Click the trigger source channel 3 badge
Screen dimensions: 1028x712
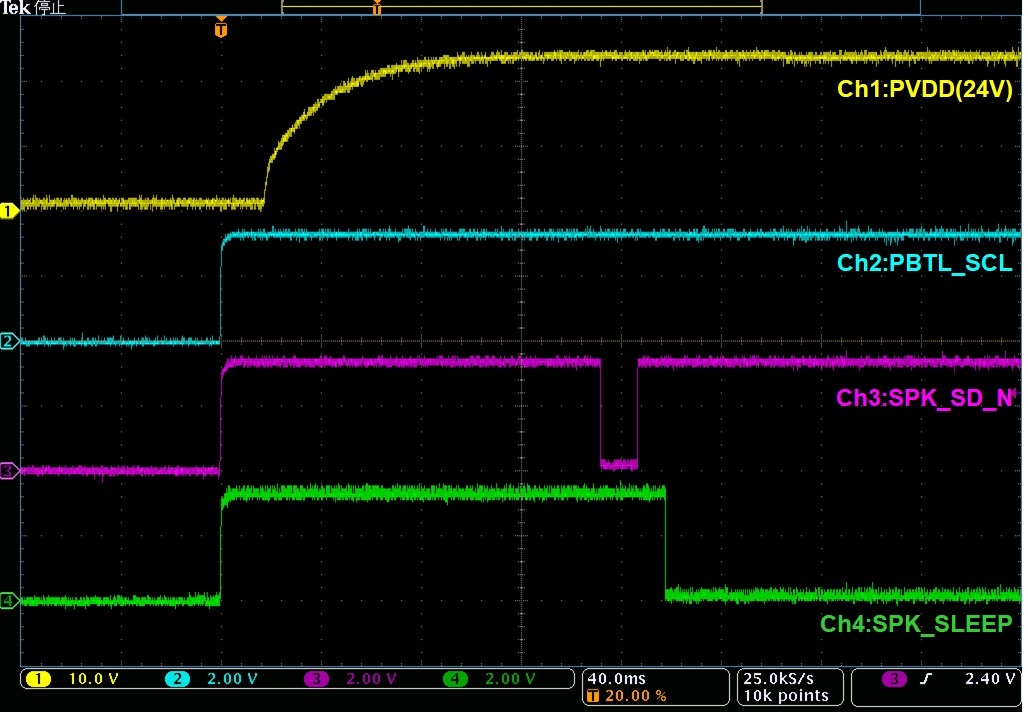(894, 679)
